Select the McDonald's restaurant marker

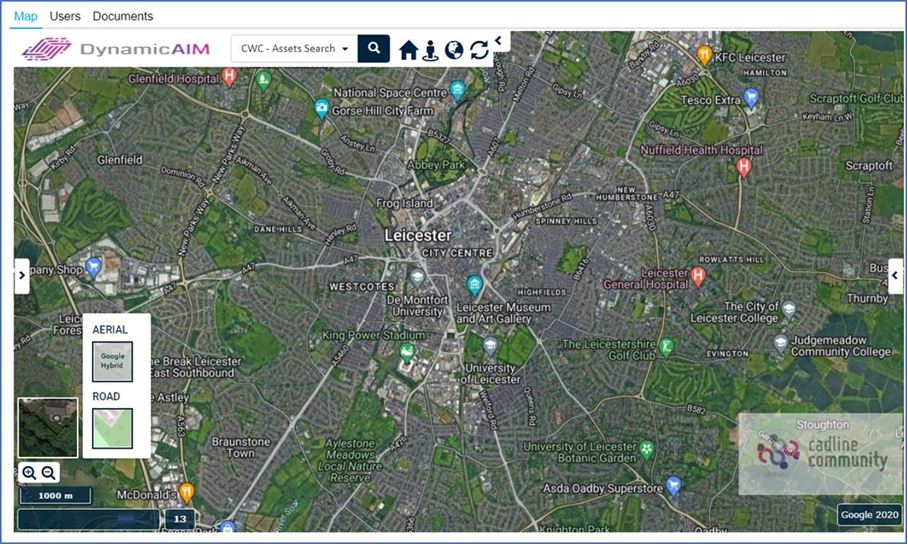click(186, 492)
